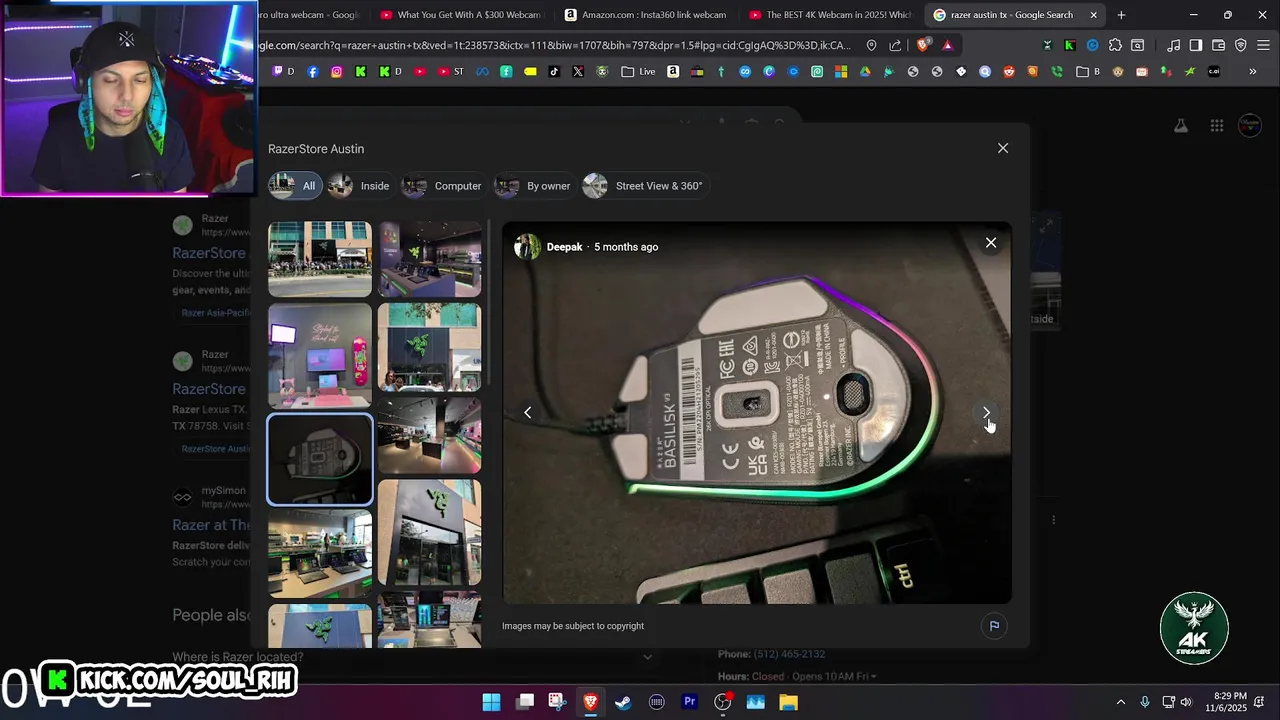This screenshot has height=720, width=1280.
Task: Select the Inside photos filter
Action: [x=359, y=186]
